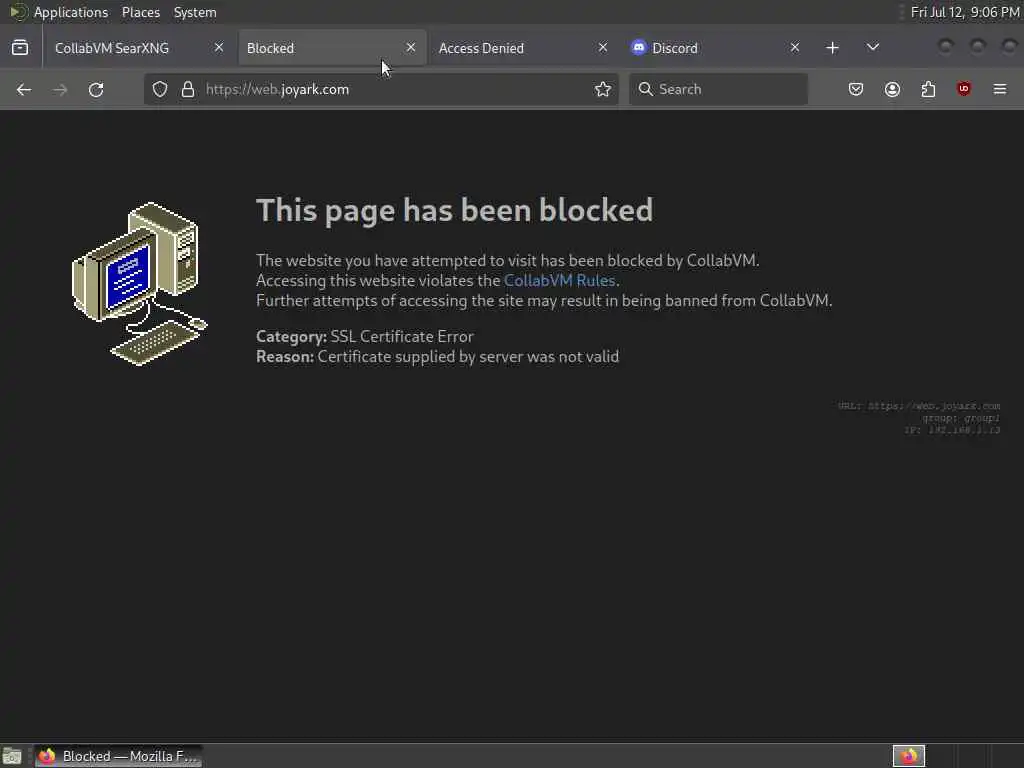Follow the CollabVM Rules link
The width and height of the screenshot is (1024, 768).
[560, 281]
